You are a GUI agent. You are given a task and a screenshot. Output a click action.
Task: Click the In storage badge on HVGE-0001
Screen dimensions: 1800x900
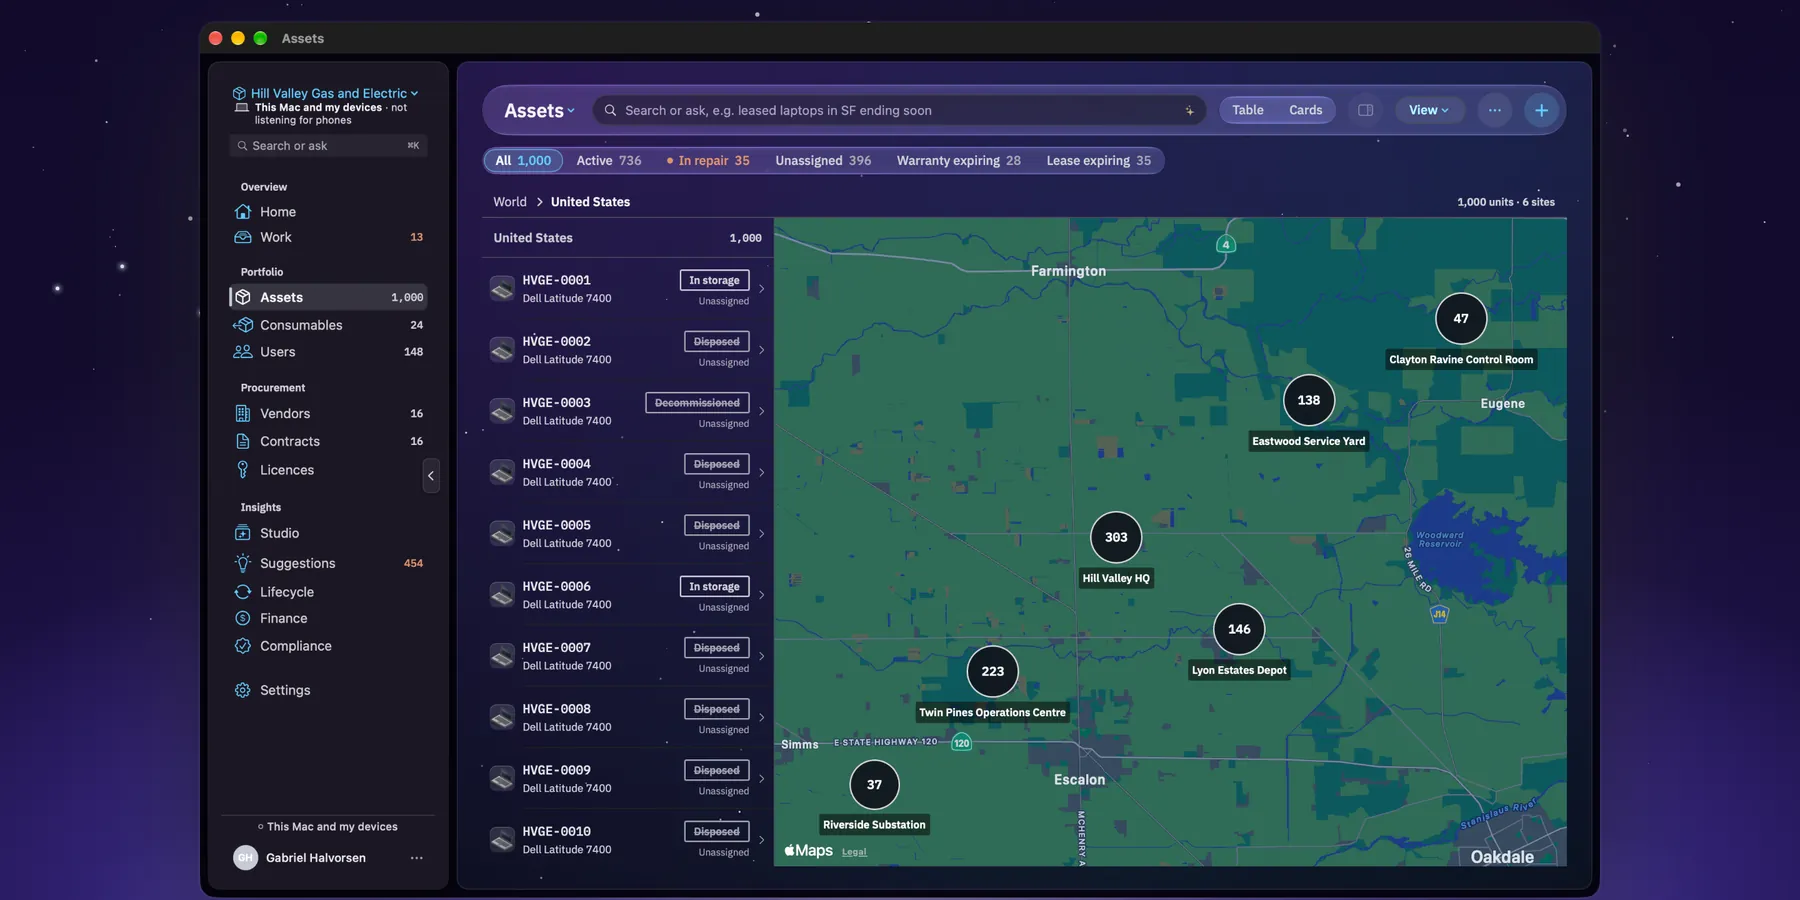click(x=714, y=281)
